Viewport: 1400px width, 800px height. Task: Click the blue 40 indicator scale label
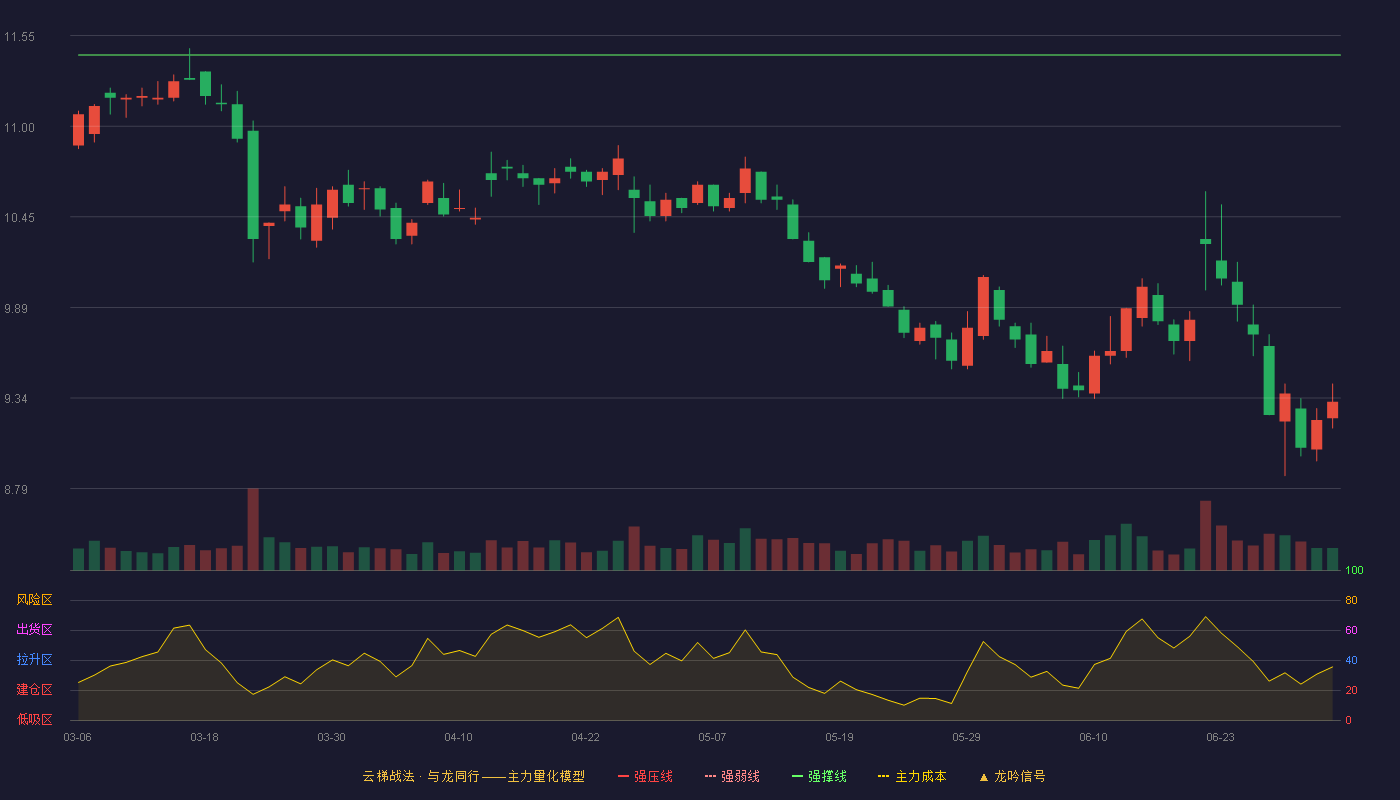pos(1351,660)
